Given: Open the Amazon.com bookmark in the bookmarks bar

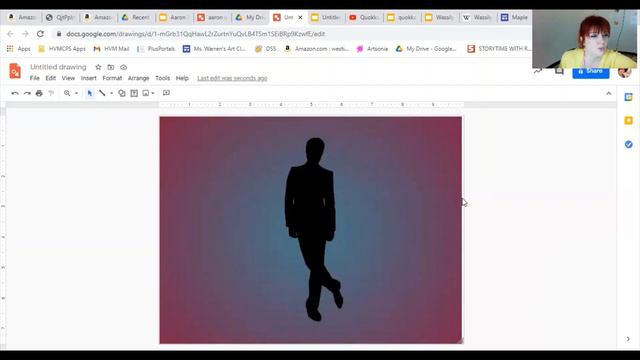Looking at the screenshot, I should [x=317, y=49].
